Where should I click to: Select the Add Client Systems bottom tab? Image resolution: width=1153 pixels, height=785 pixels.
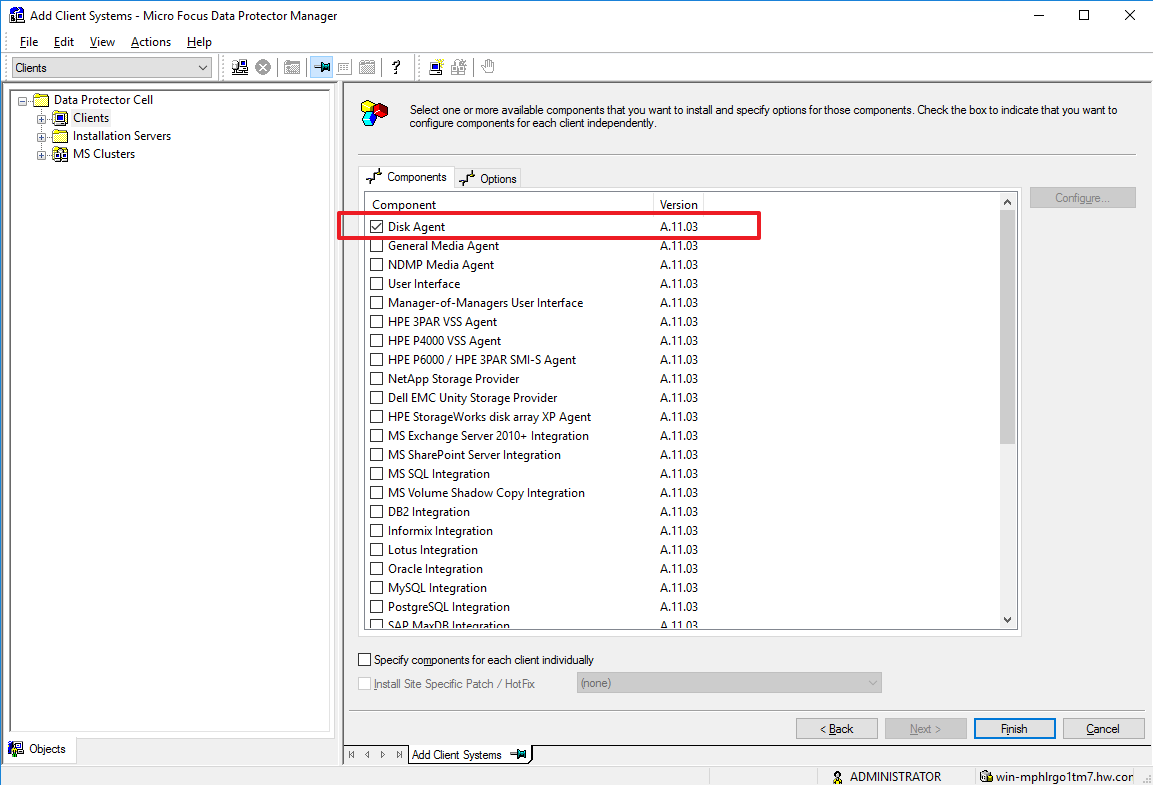coord(470,754)
